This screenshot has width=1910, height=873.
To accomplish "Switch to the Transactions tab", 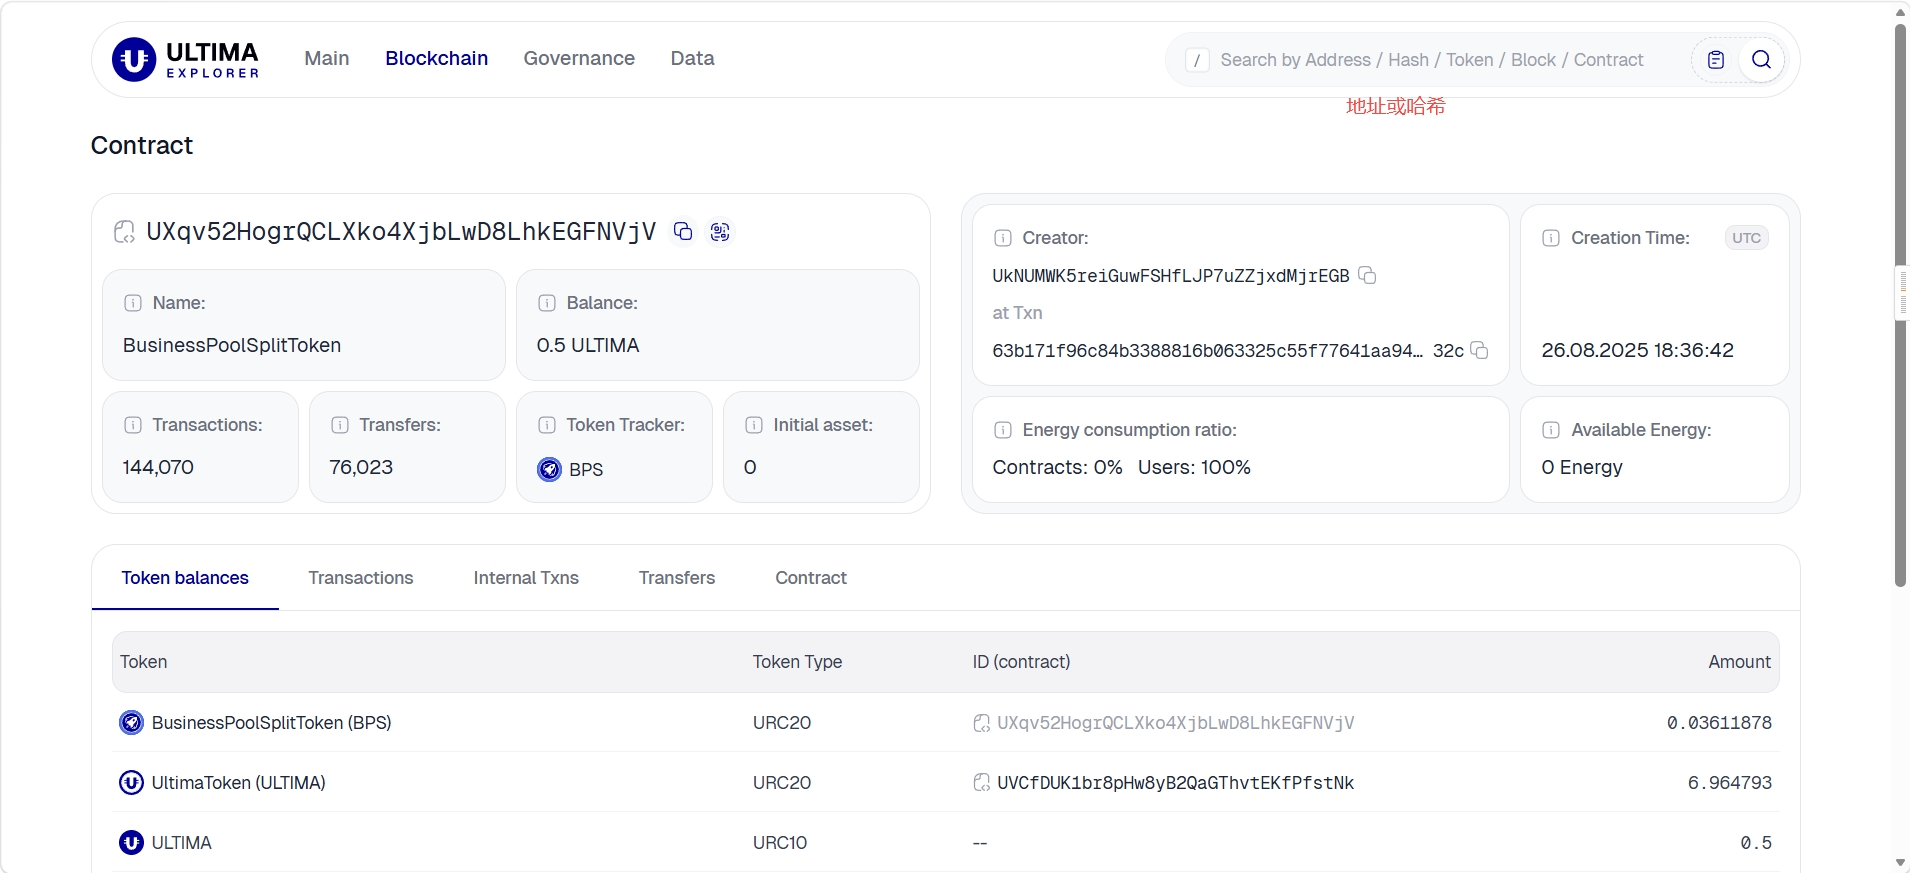I will click(x=361, y=578).
